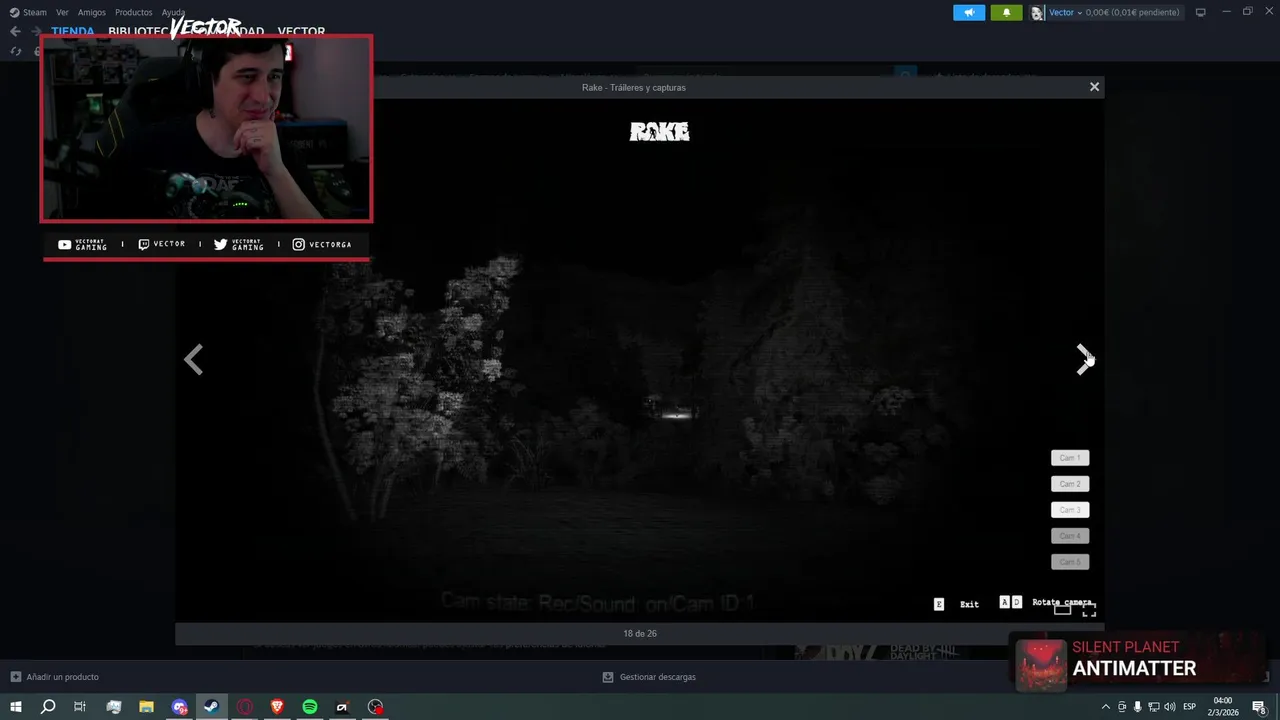Click the wallet balance 0,00€ text
This screenshot has height=720, width=1280.
click(x=1132, y=12)
